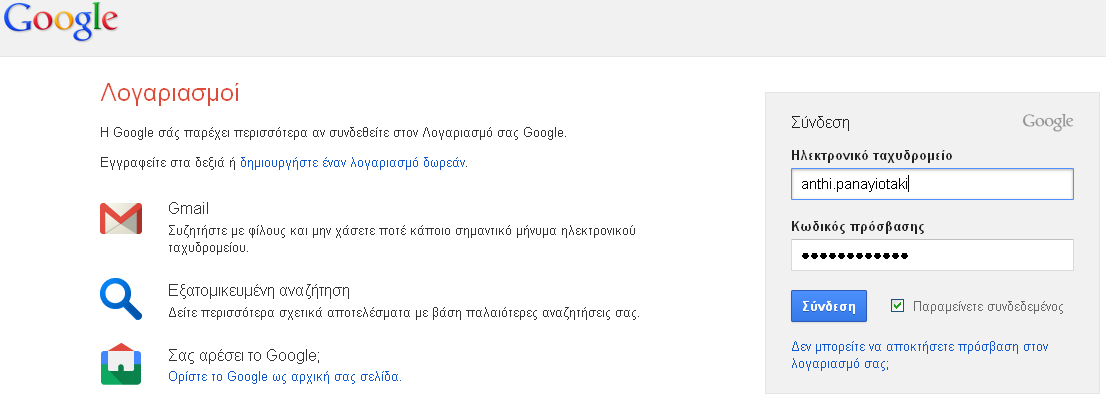
Task: Toggle the Παραμείνετε συνδεδεμένος checkbox
Action: click(897, 306)
